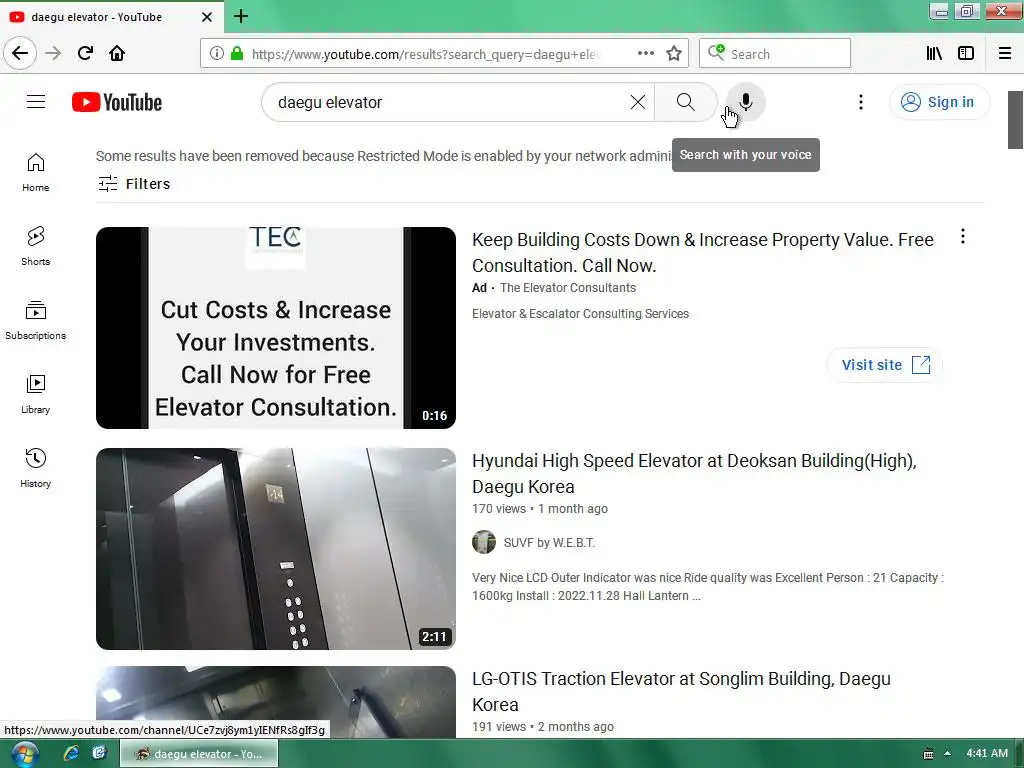Click the YouTube search magnifier button
Viewport: 1024px width, 768px height.
(x=685, y=102)
